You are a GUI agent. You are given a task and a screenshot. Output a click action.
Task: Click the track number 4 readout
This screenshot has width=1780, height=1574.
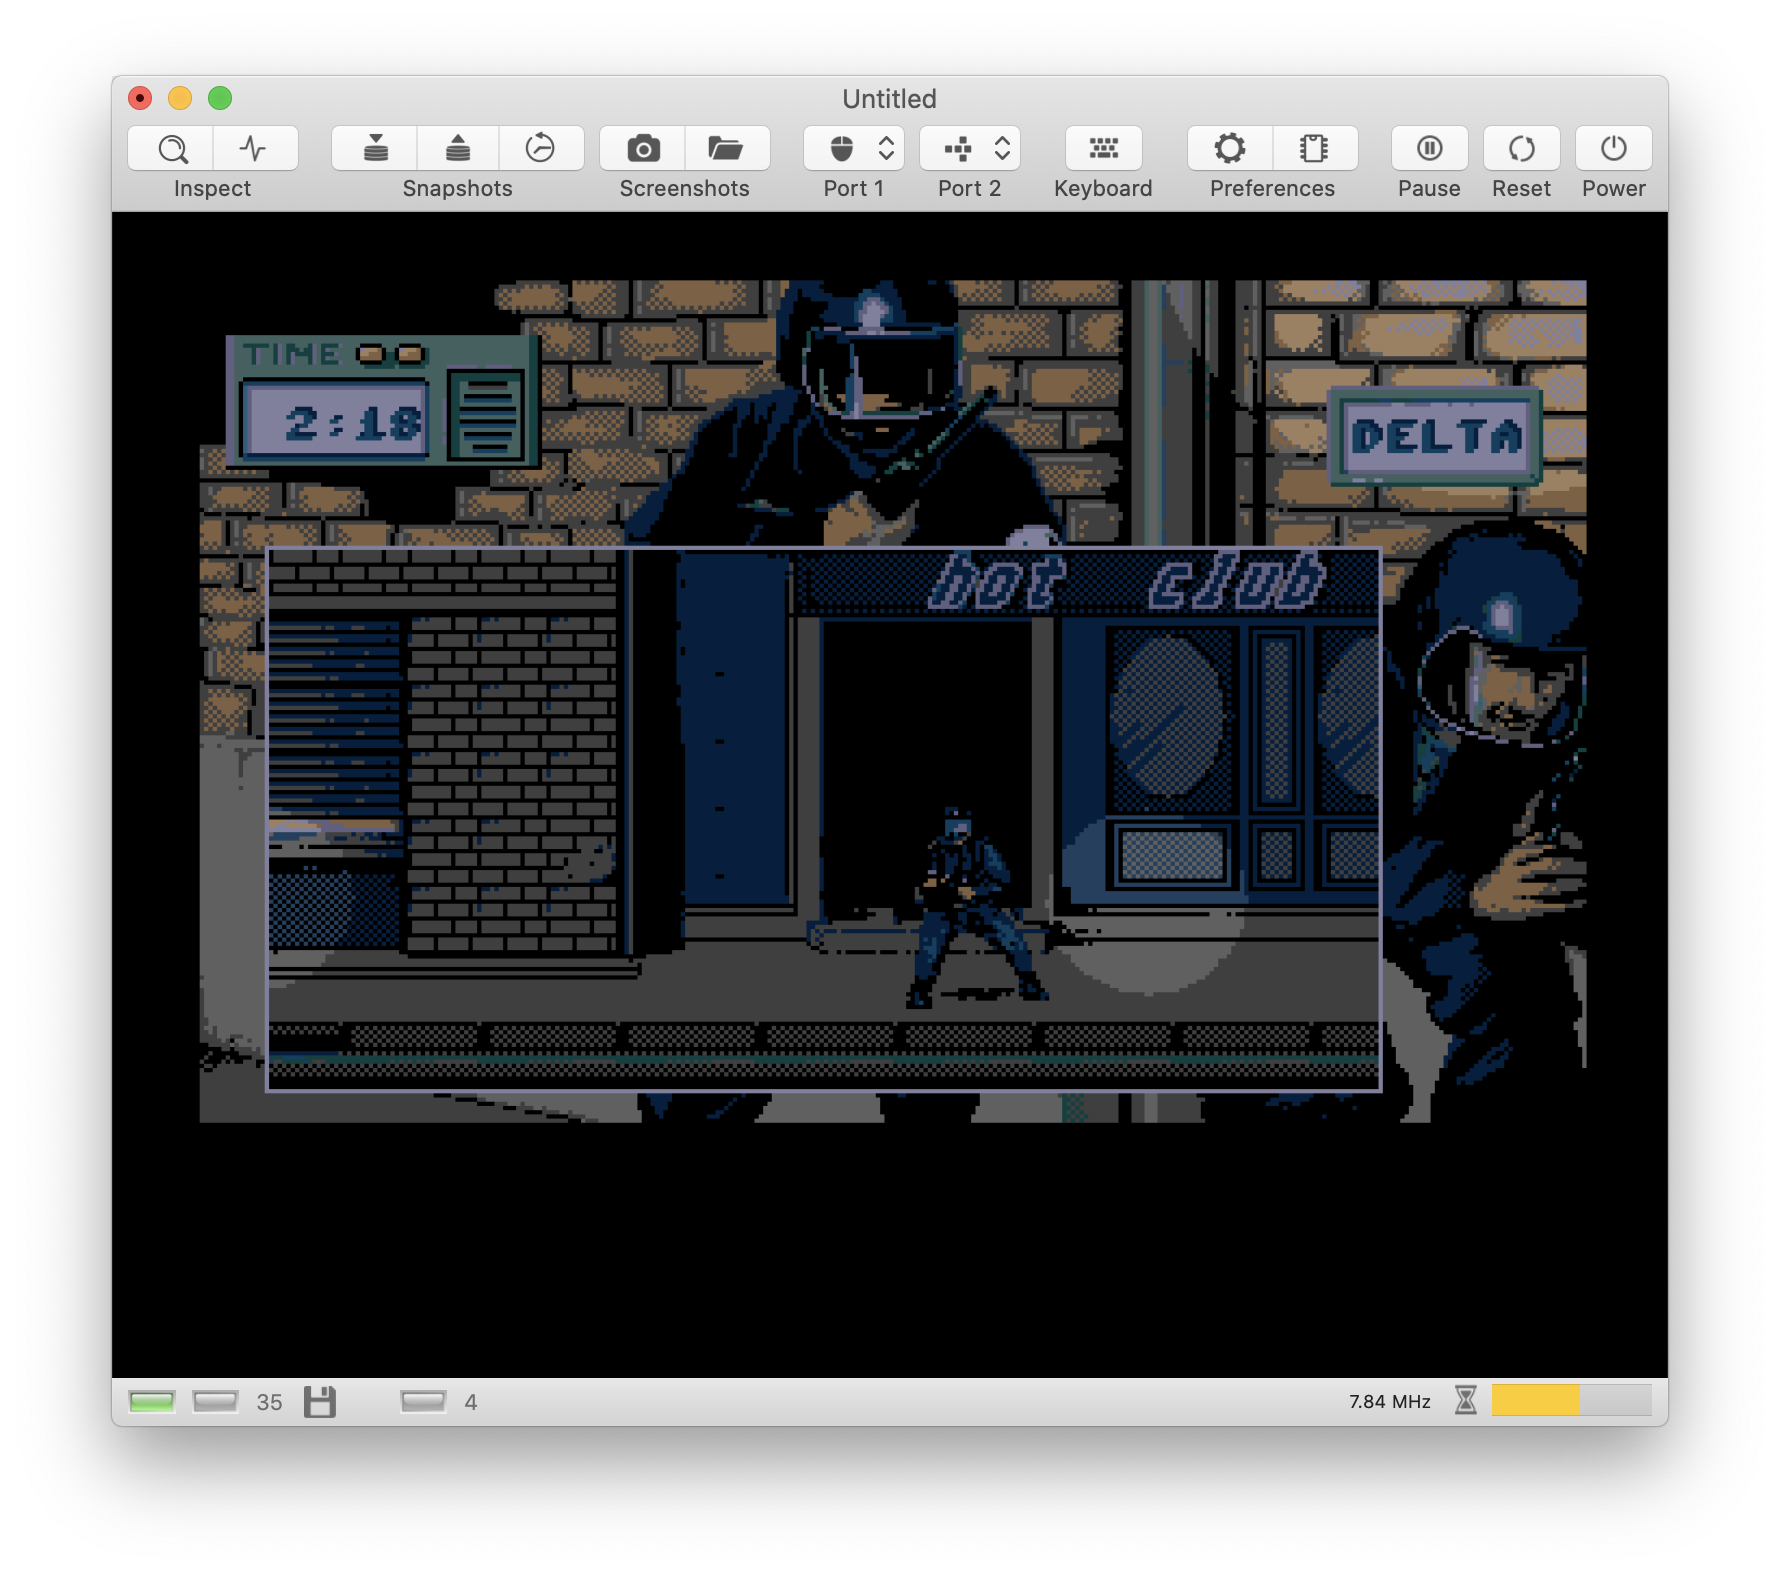pos(471,1403)
